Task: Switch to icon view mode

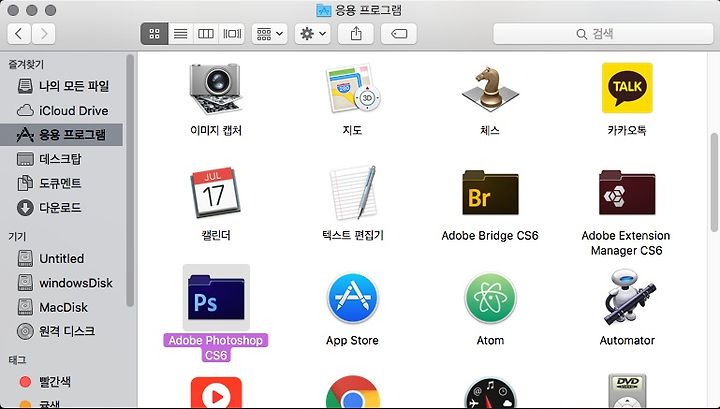Action: (155, 34)
